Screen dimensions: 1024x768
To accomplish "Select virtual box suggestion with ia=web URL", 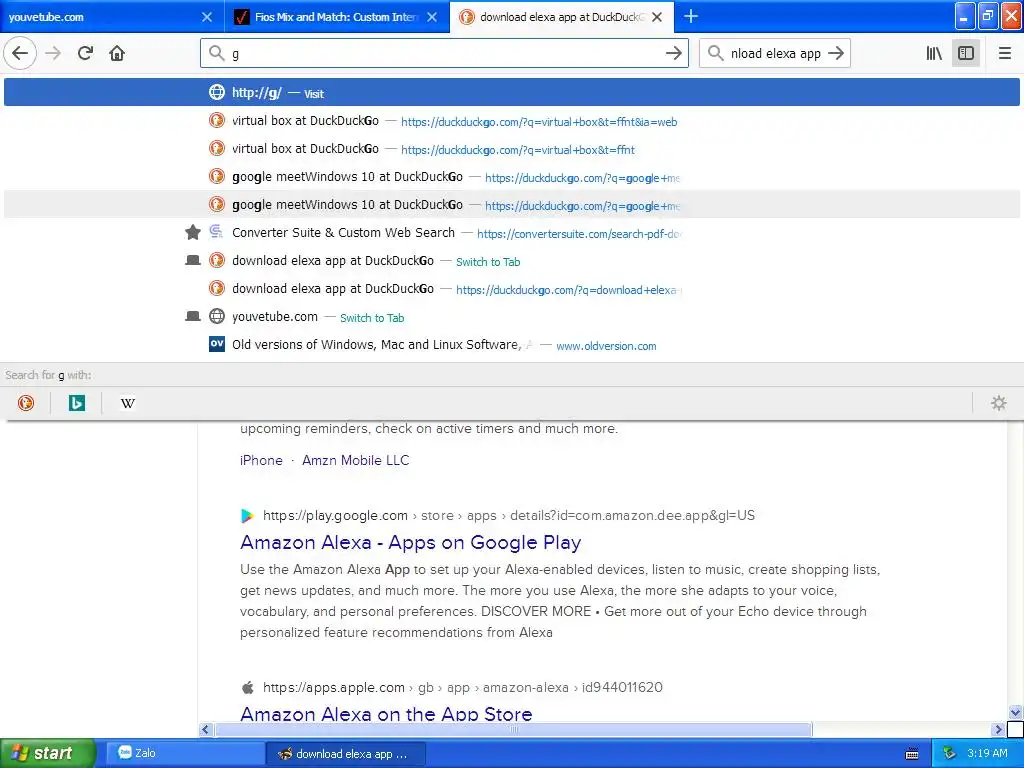I will [x=512, y=121].
